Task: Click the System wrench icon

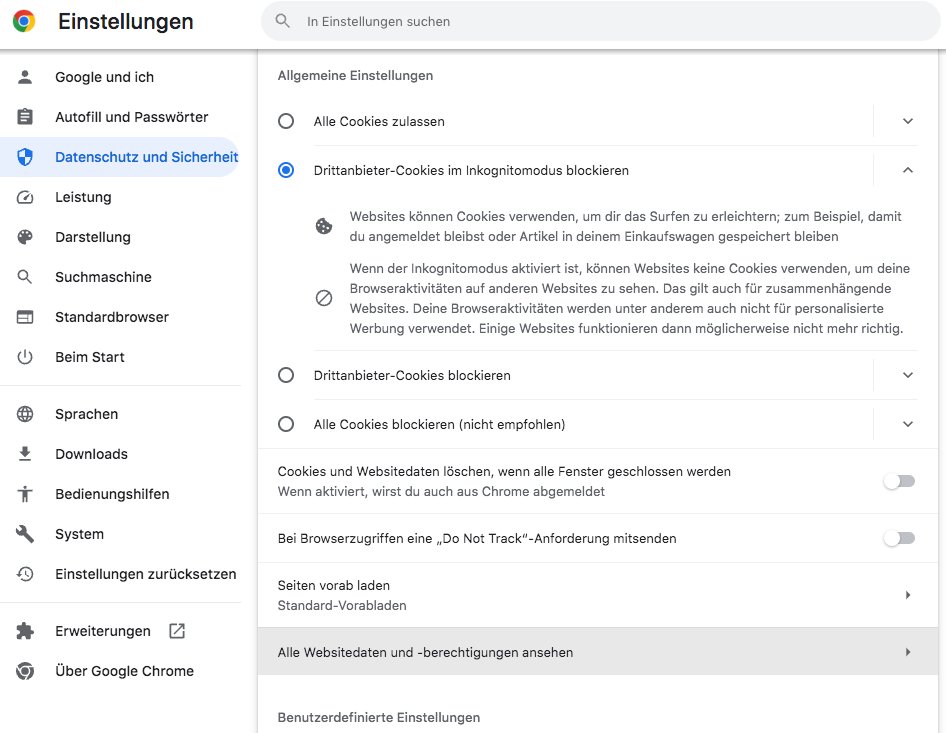Action: click(25, 534)
